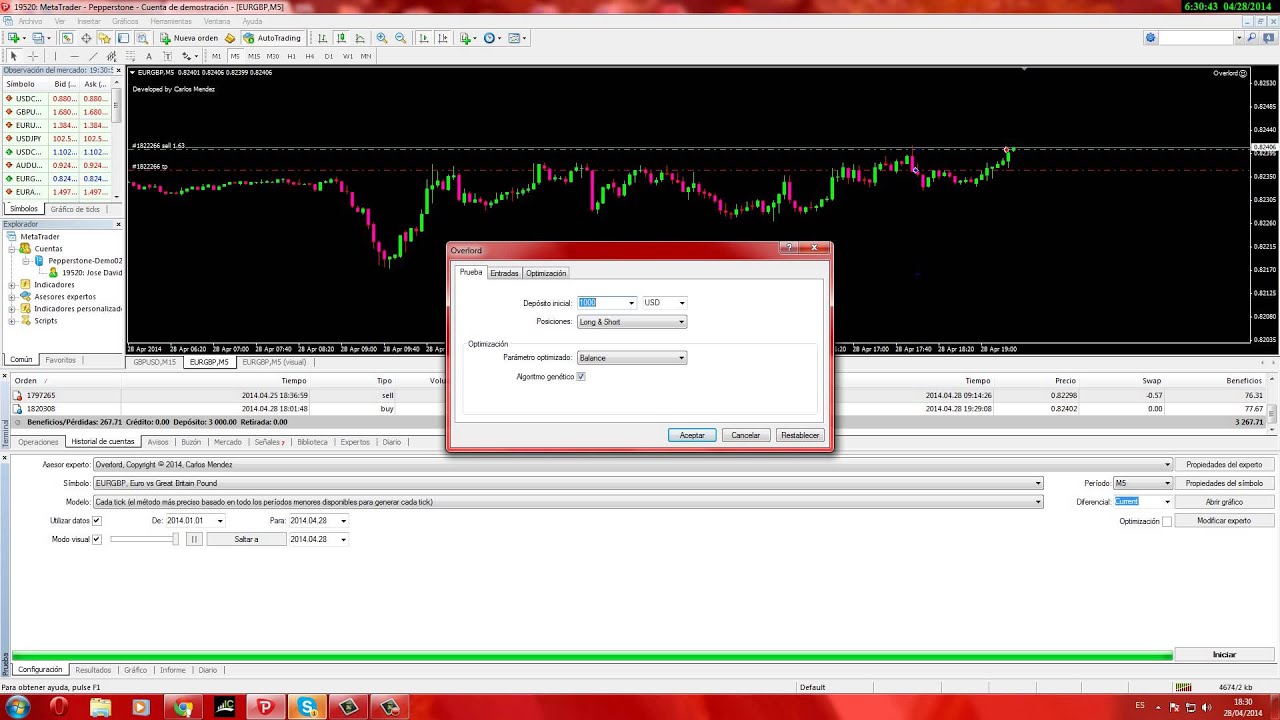Image resolution: width=1280 pixels, height=720 pixels.
Task: Toggle the Navigator star-folder icon
Action: click(x=104, y=38)
